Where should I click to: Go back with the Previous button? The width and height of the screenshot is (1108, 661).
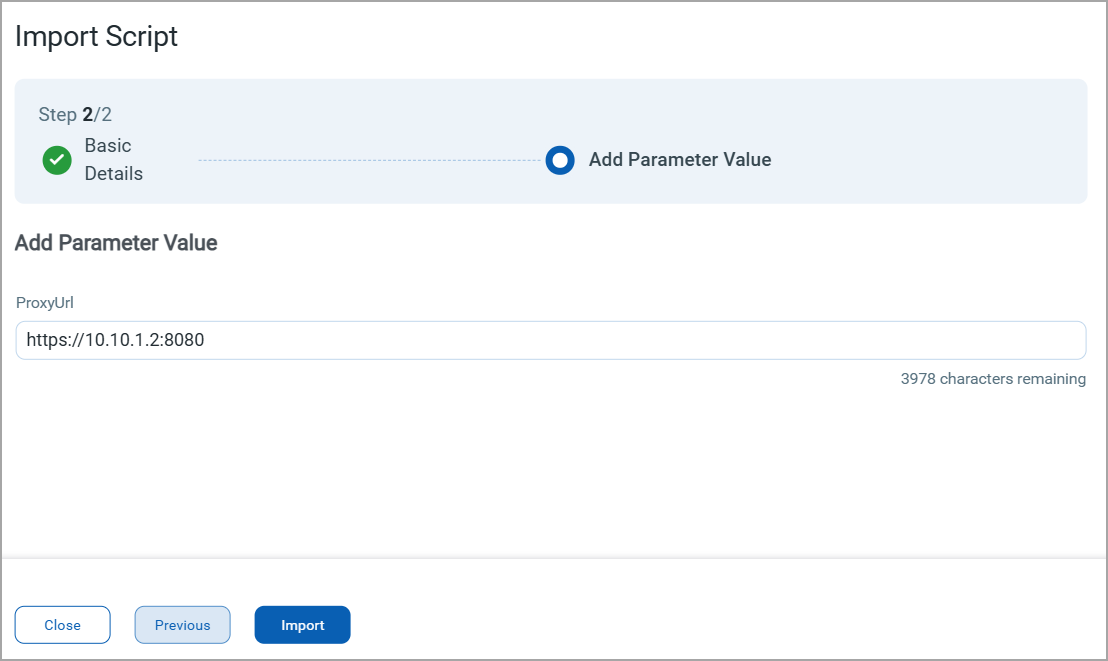pos(183,625)
